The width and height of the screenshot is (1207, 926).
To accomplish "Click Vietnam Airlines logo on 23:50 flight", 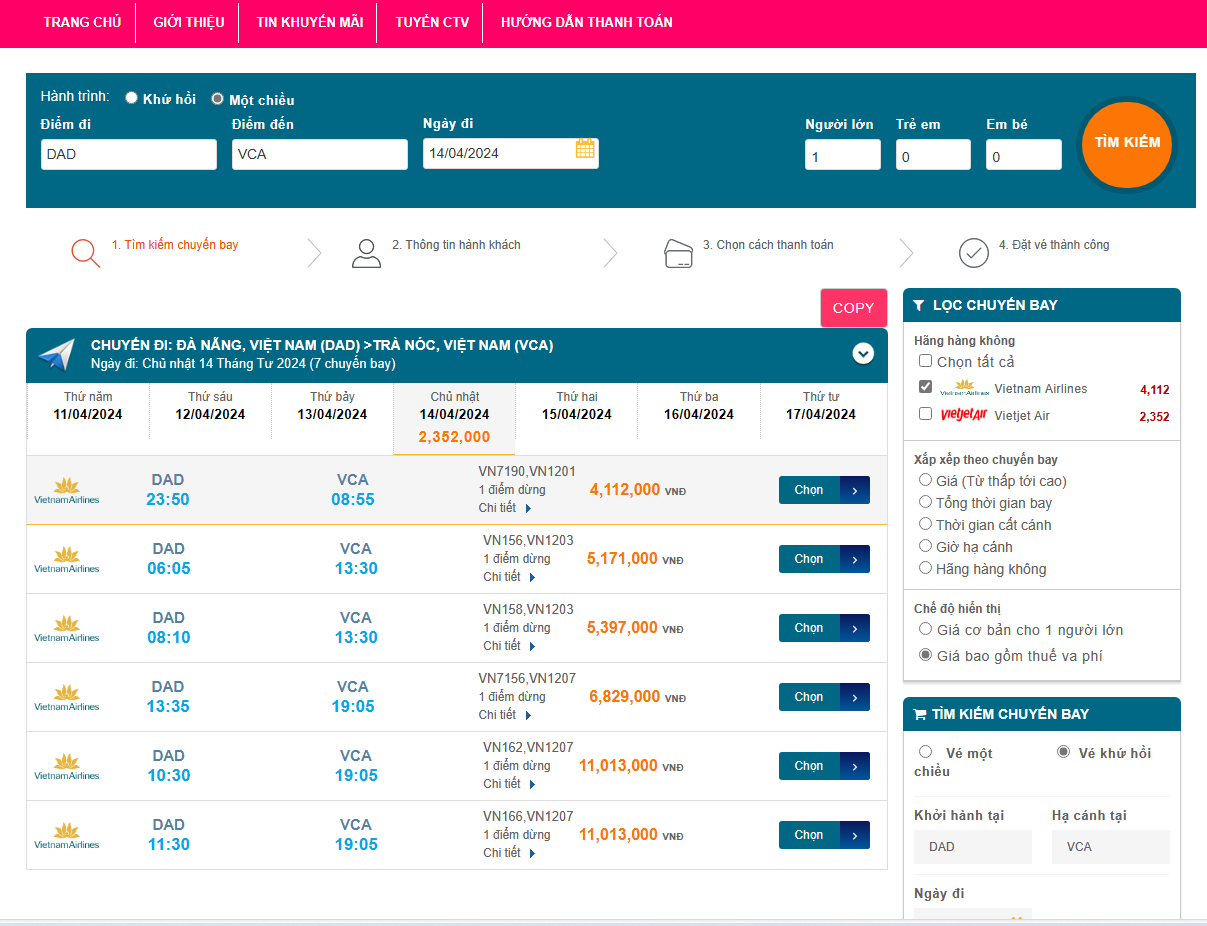I will tap(67, 490).
